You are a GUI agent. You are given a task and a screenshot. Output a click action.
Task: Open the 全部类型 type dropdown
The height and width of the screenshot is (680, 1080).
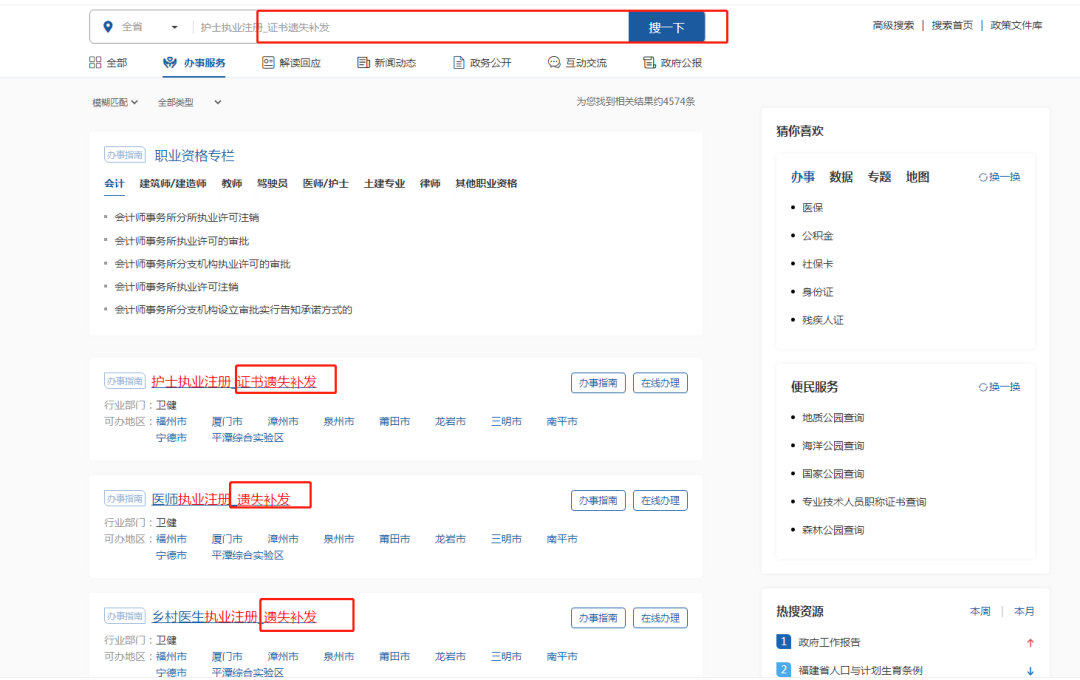(189, 102)
